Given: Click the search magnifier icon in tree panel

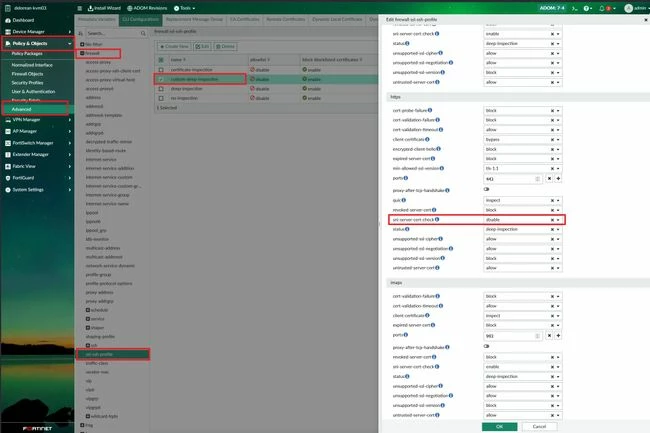Looking at the screenshot, I should pos(143,33).
